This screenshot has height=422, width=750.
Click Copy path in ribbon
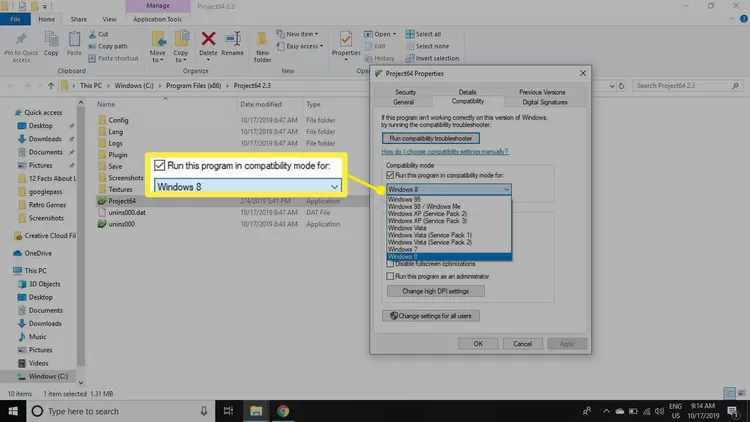click(108, 46)
